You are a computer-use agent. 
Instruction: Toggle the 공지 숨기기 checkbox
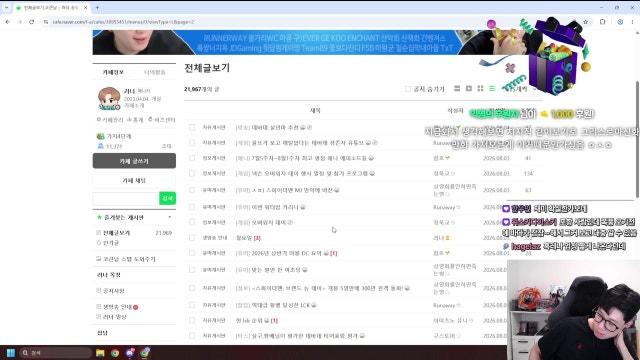point(408,89)
